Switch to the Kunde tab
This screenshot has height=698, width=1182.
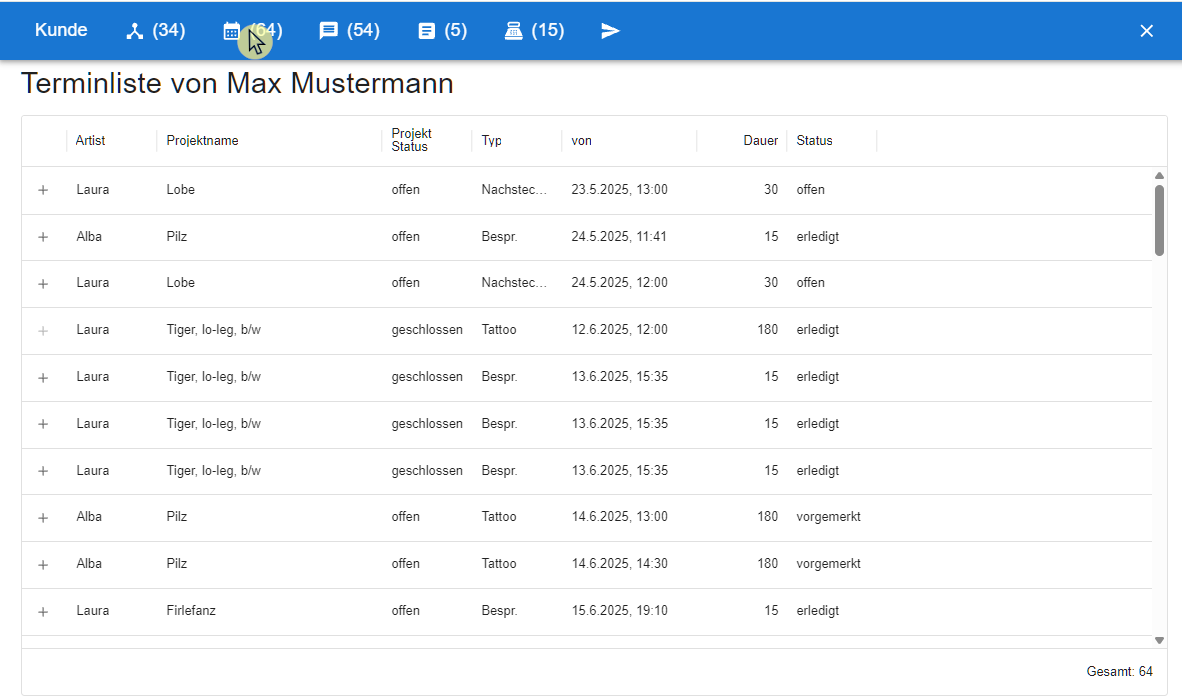pyautogui.click(x=61, y=30)
